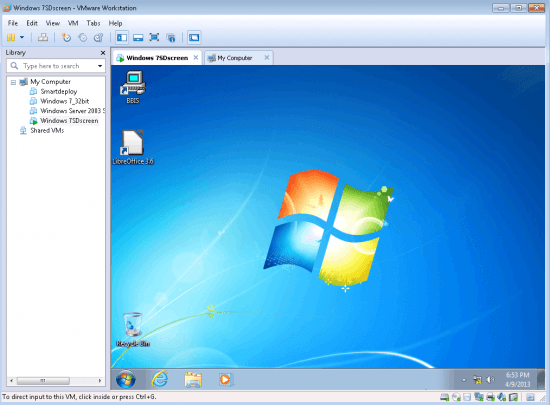Switch to the Windows 7SDscreen tab
550x405 pixels.
pyautogui.click(x=157, y=58)
